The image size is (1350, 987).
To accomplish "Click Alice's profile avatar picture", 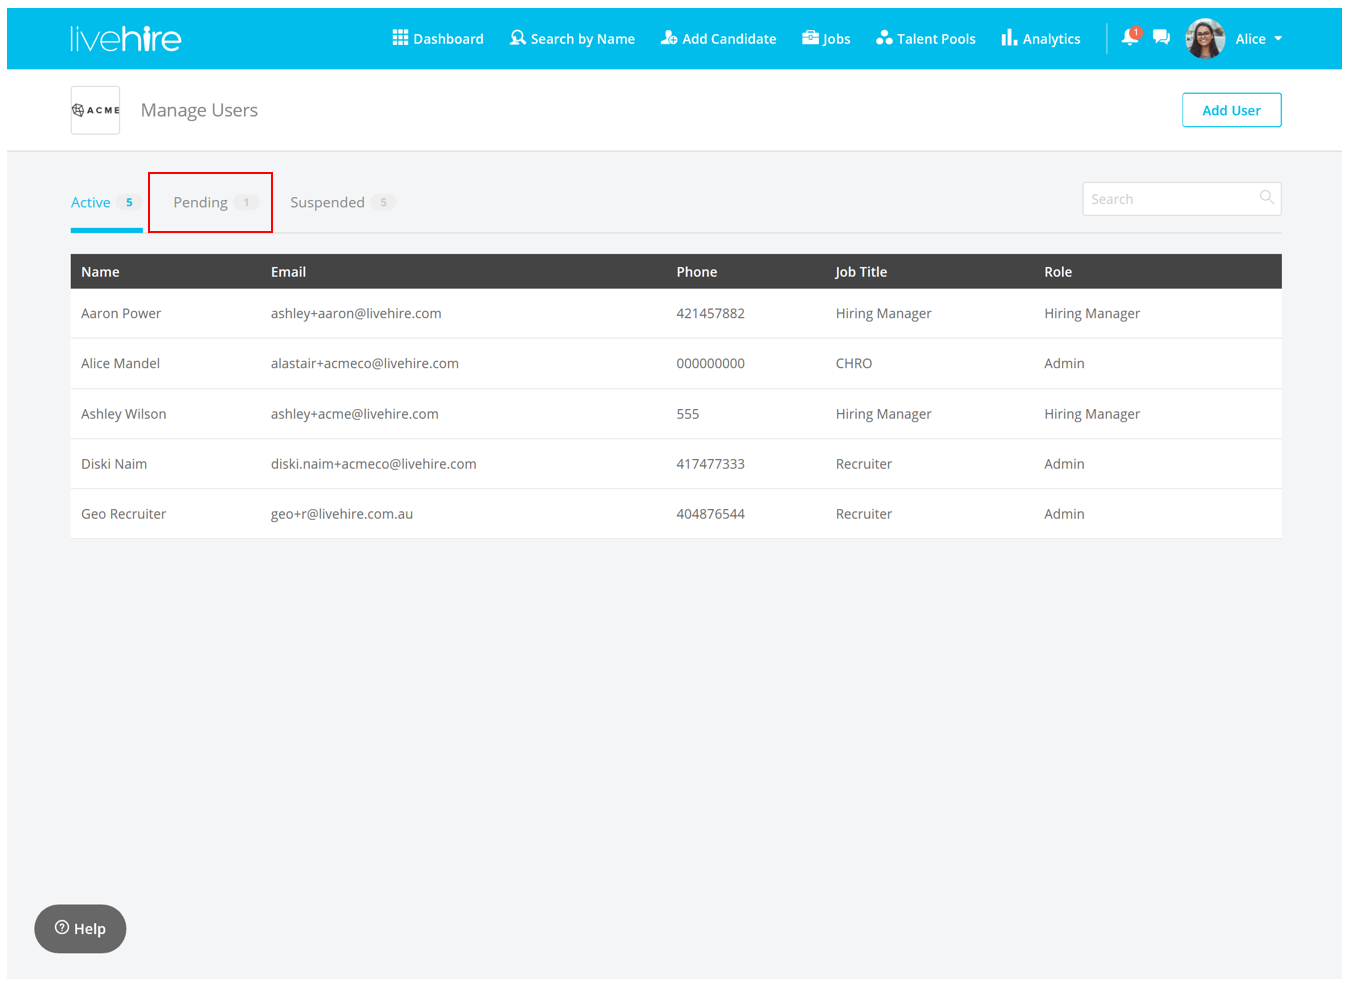I will click(x=1205, y=39).
